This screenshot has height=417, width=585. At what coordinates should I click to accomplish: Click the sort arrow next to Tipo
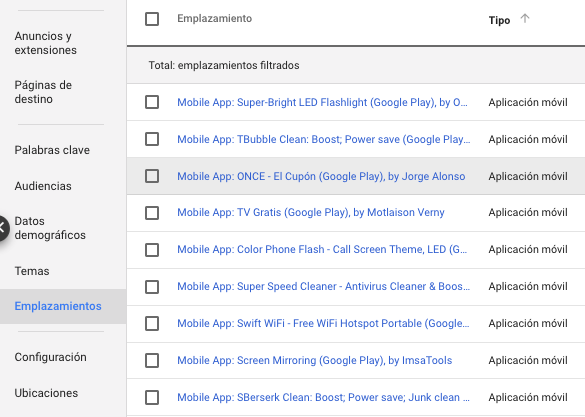pyautogui.click(x=525, y=19)
